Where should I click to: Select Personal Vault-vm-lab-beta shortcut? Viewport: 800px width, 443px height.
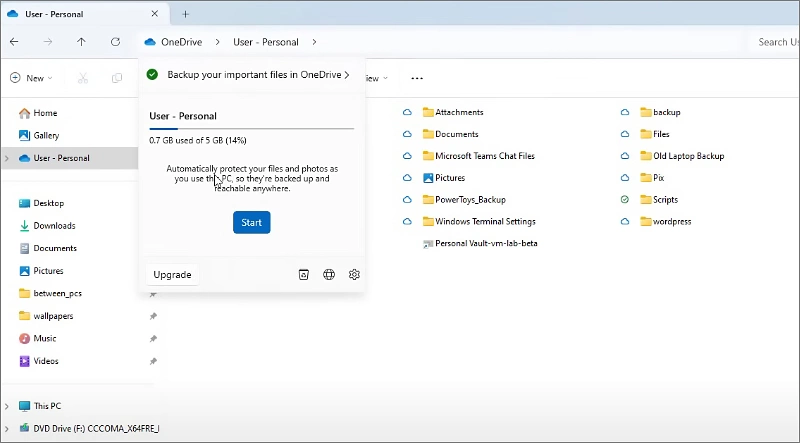(x=480, y=244)
